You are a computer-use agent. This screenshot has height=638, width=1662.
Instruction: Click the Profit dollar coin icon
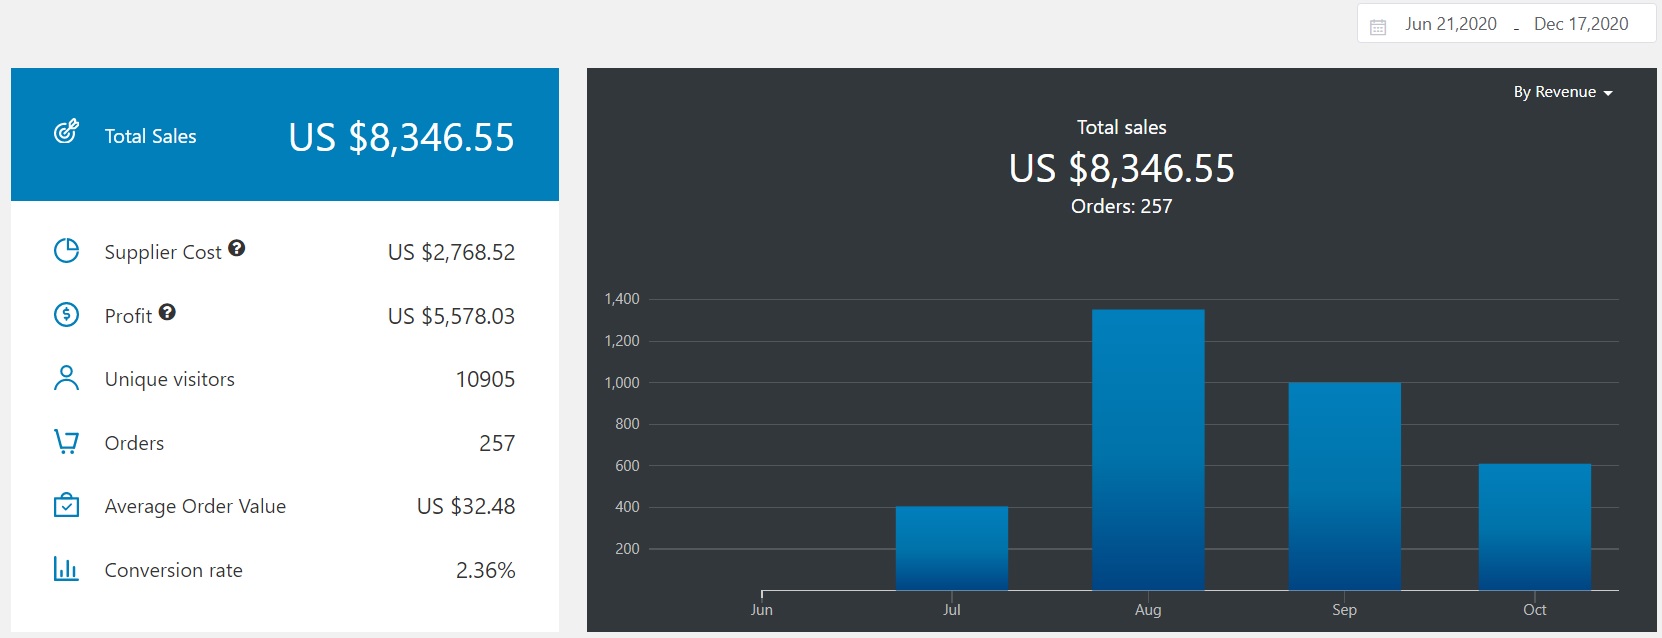click(x=66, y=315)
